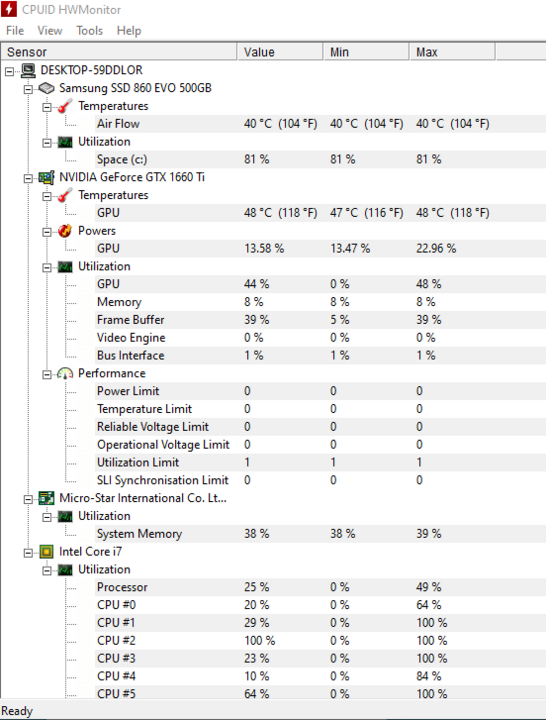Screen dimensions: 546x720
Task: Click the Performance gauge icon
Action: [65, 373]
